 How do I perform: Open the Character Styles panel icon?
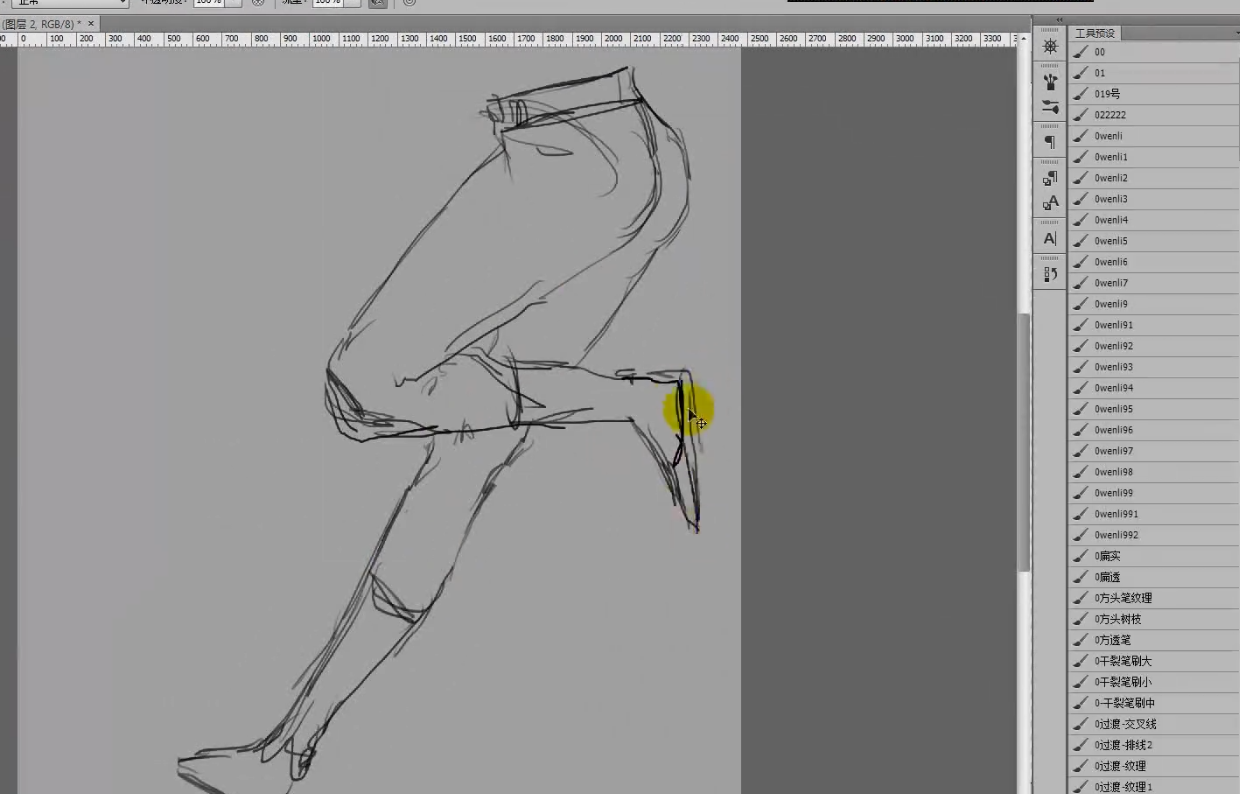tap(1049, 203)
